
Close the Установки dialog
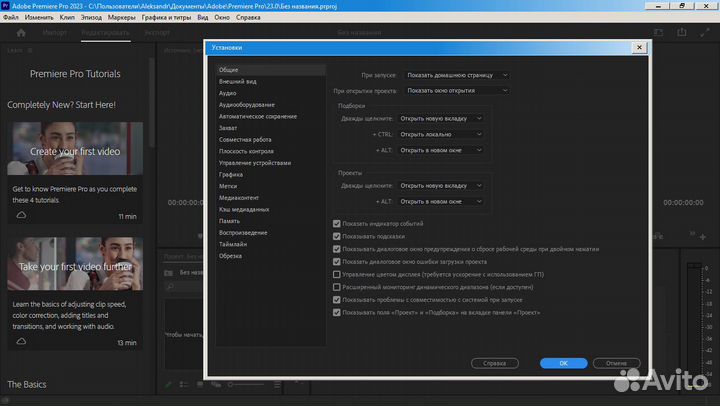(639, 47)
